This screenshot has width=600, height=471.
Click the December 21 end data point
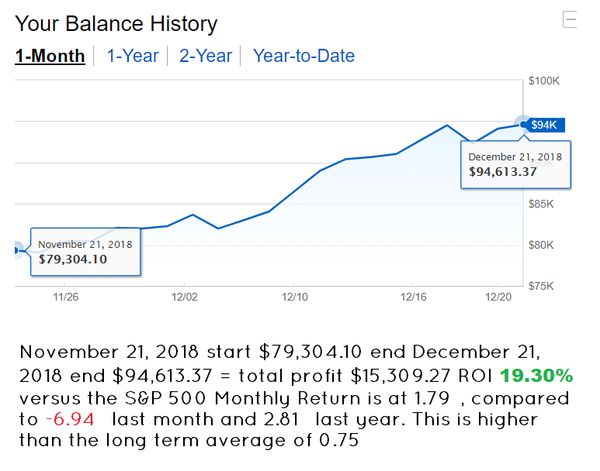[x=523, y=124]
